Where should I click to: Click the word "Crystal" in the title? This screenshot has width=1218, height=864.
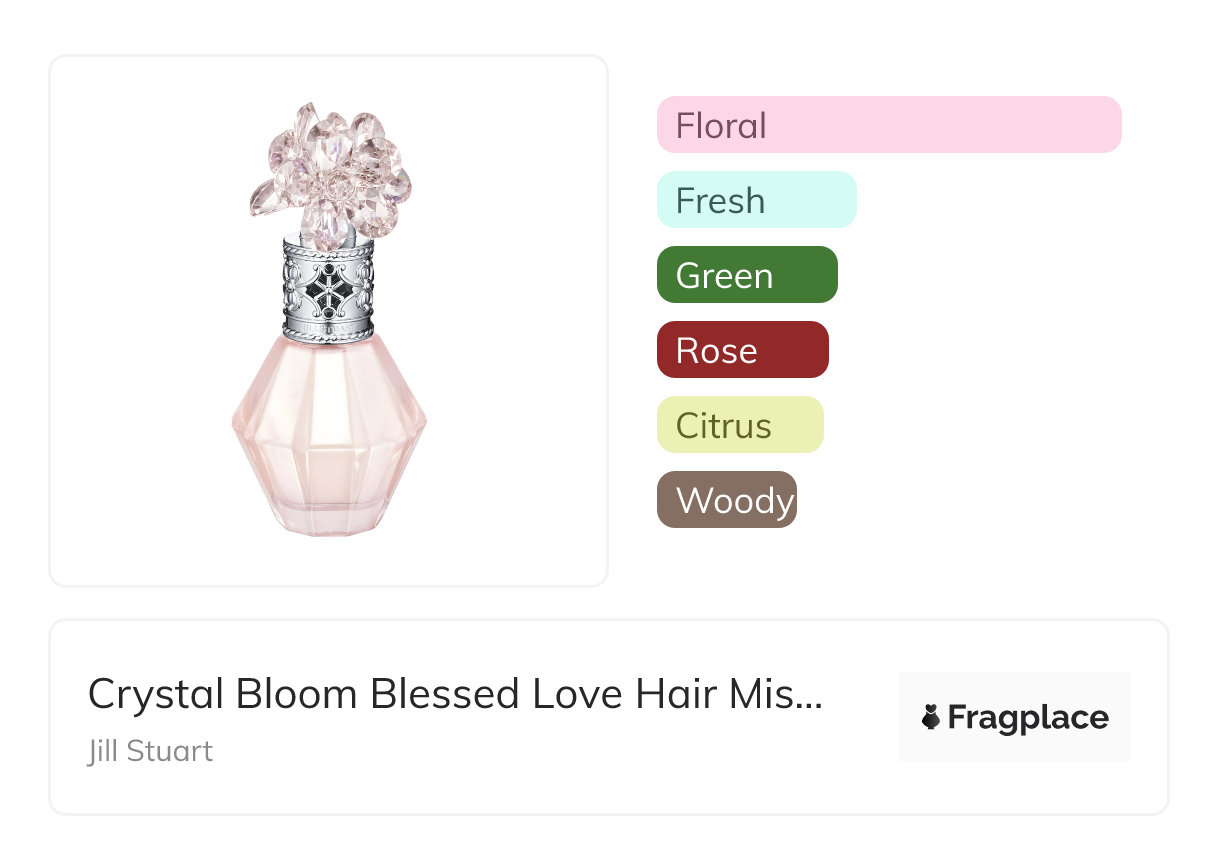152,694
